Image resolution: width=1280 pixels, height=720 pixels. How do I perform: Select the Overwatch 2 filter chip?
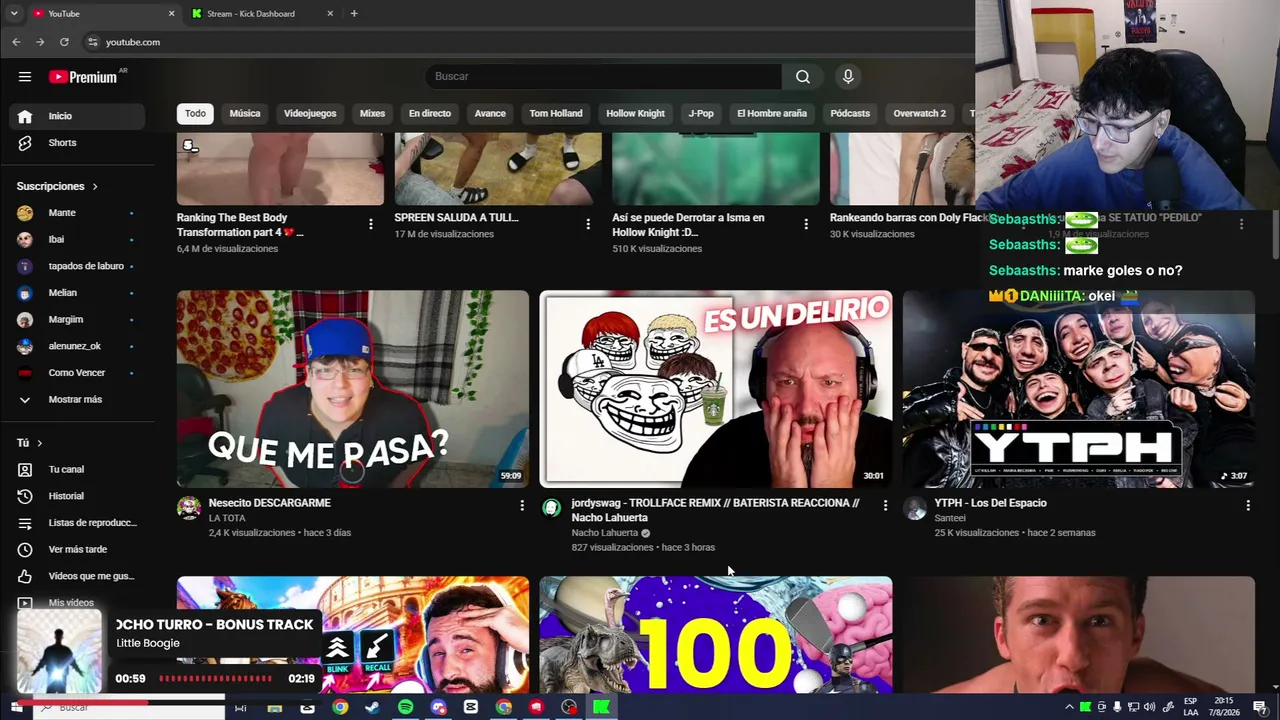point(919,114)
